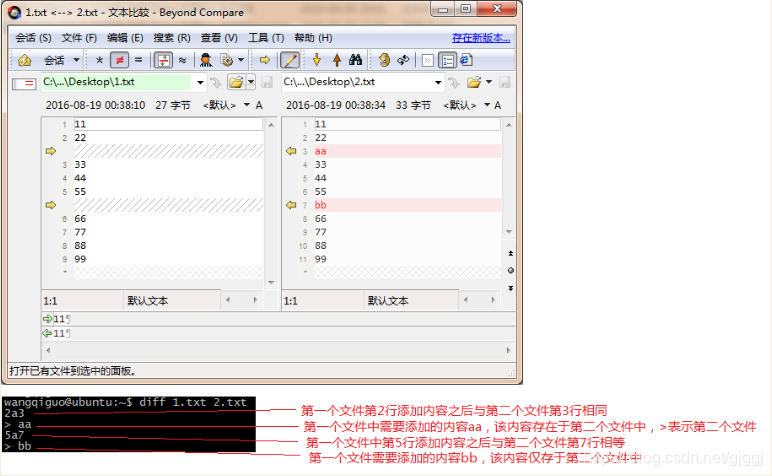The image size is (772, 476).
Task: Jump to Next Difference down arrow
Action: (317, 60)
